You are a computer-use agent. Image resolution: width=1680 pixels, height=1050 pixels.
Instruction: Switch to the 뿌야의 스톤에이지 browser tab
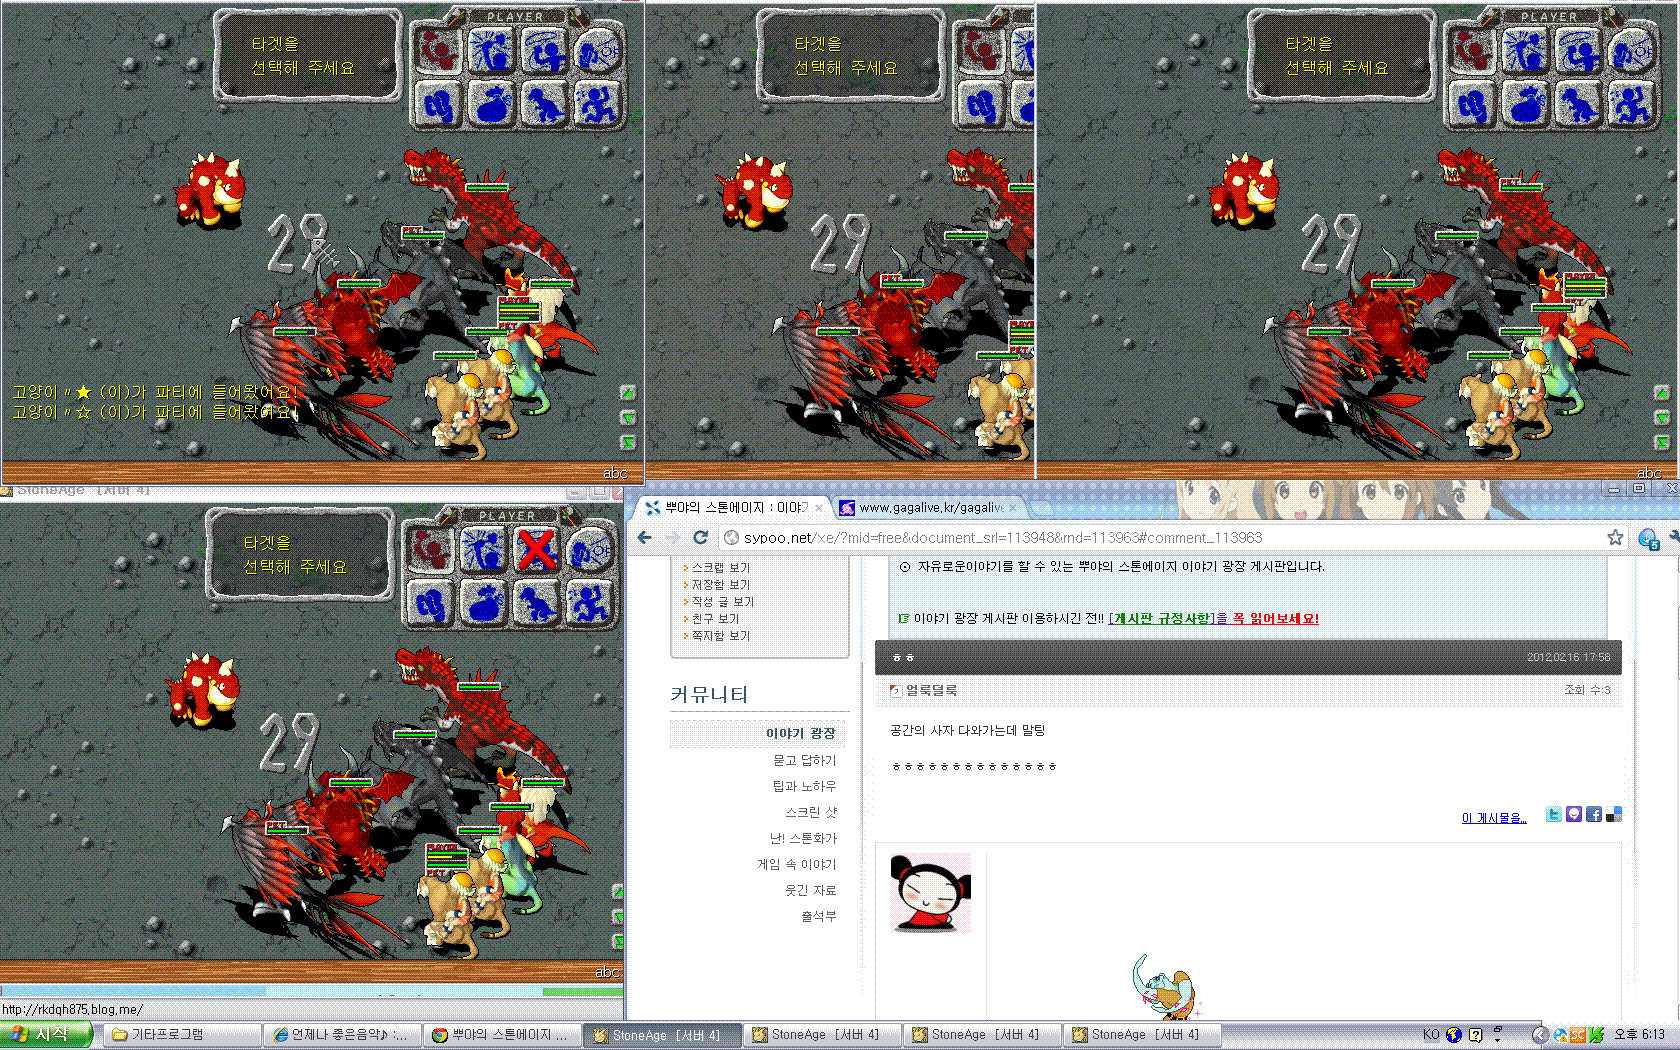point(735,508)
